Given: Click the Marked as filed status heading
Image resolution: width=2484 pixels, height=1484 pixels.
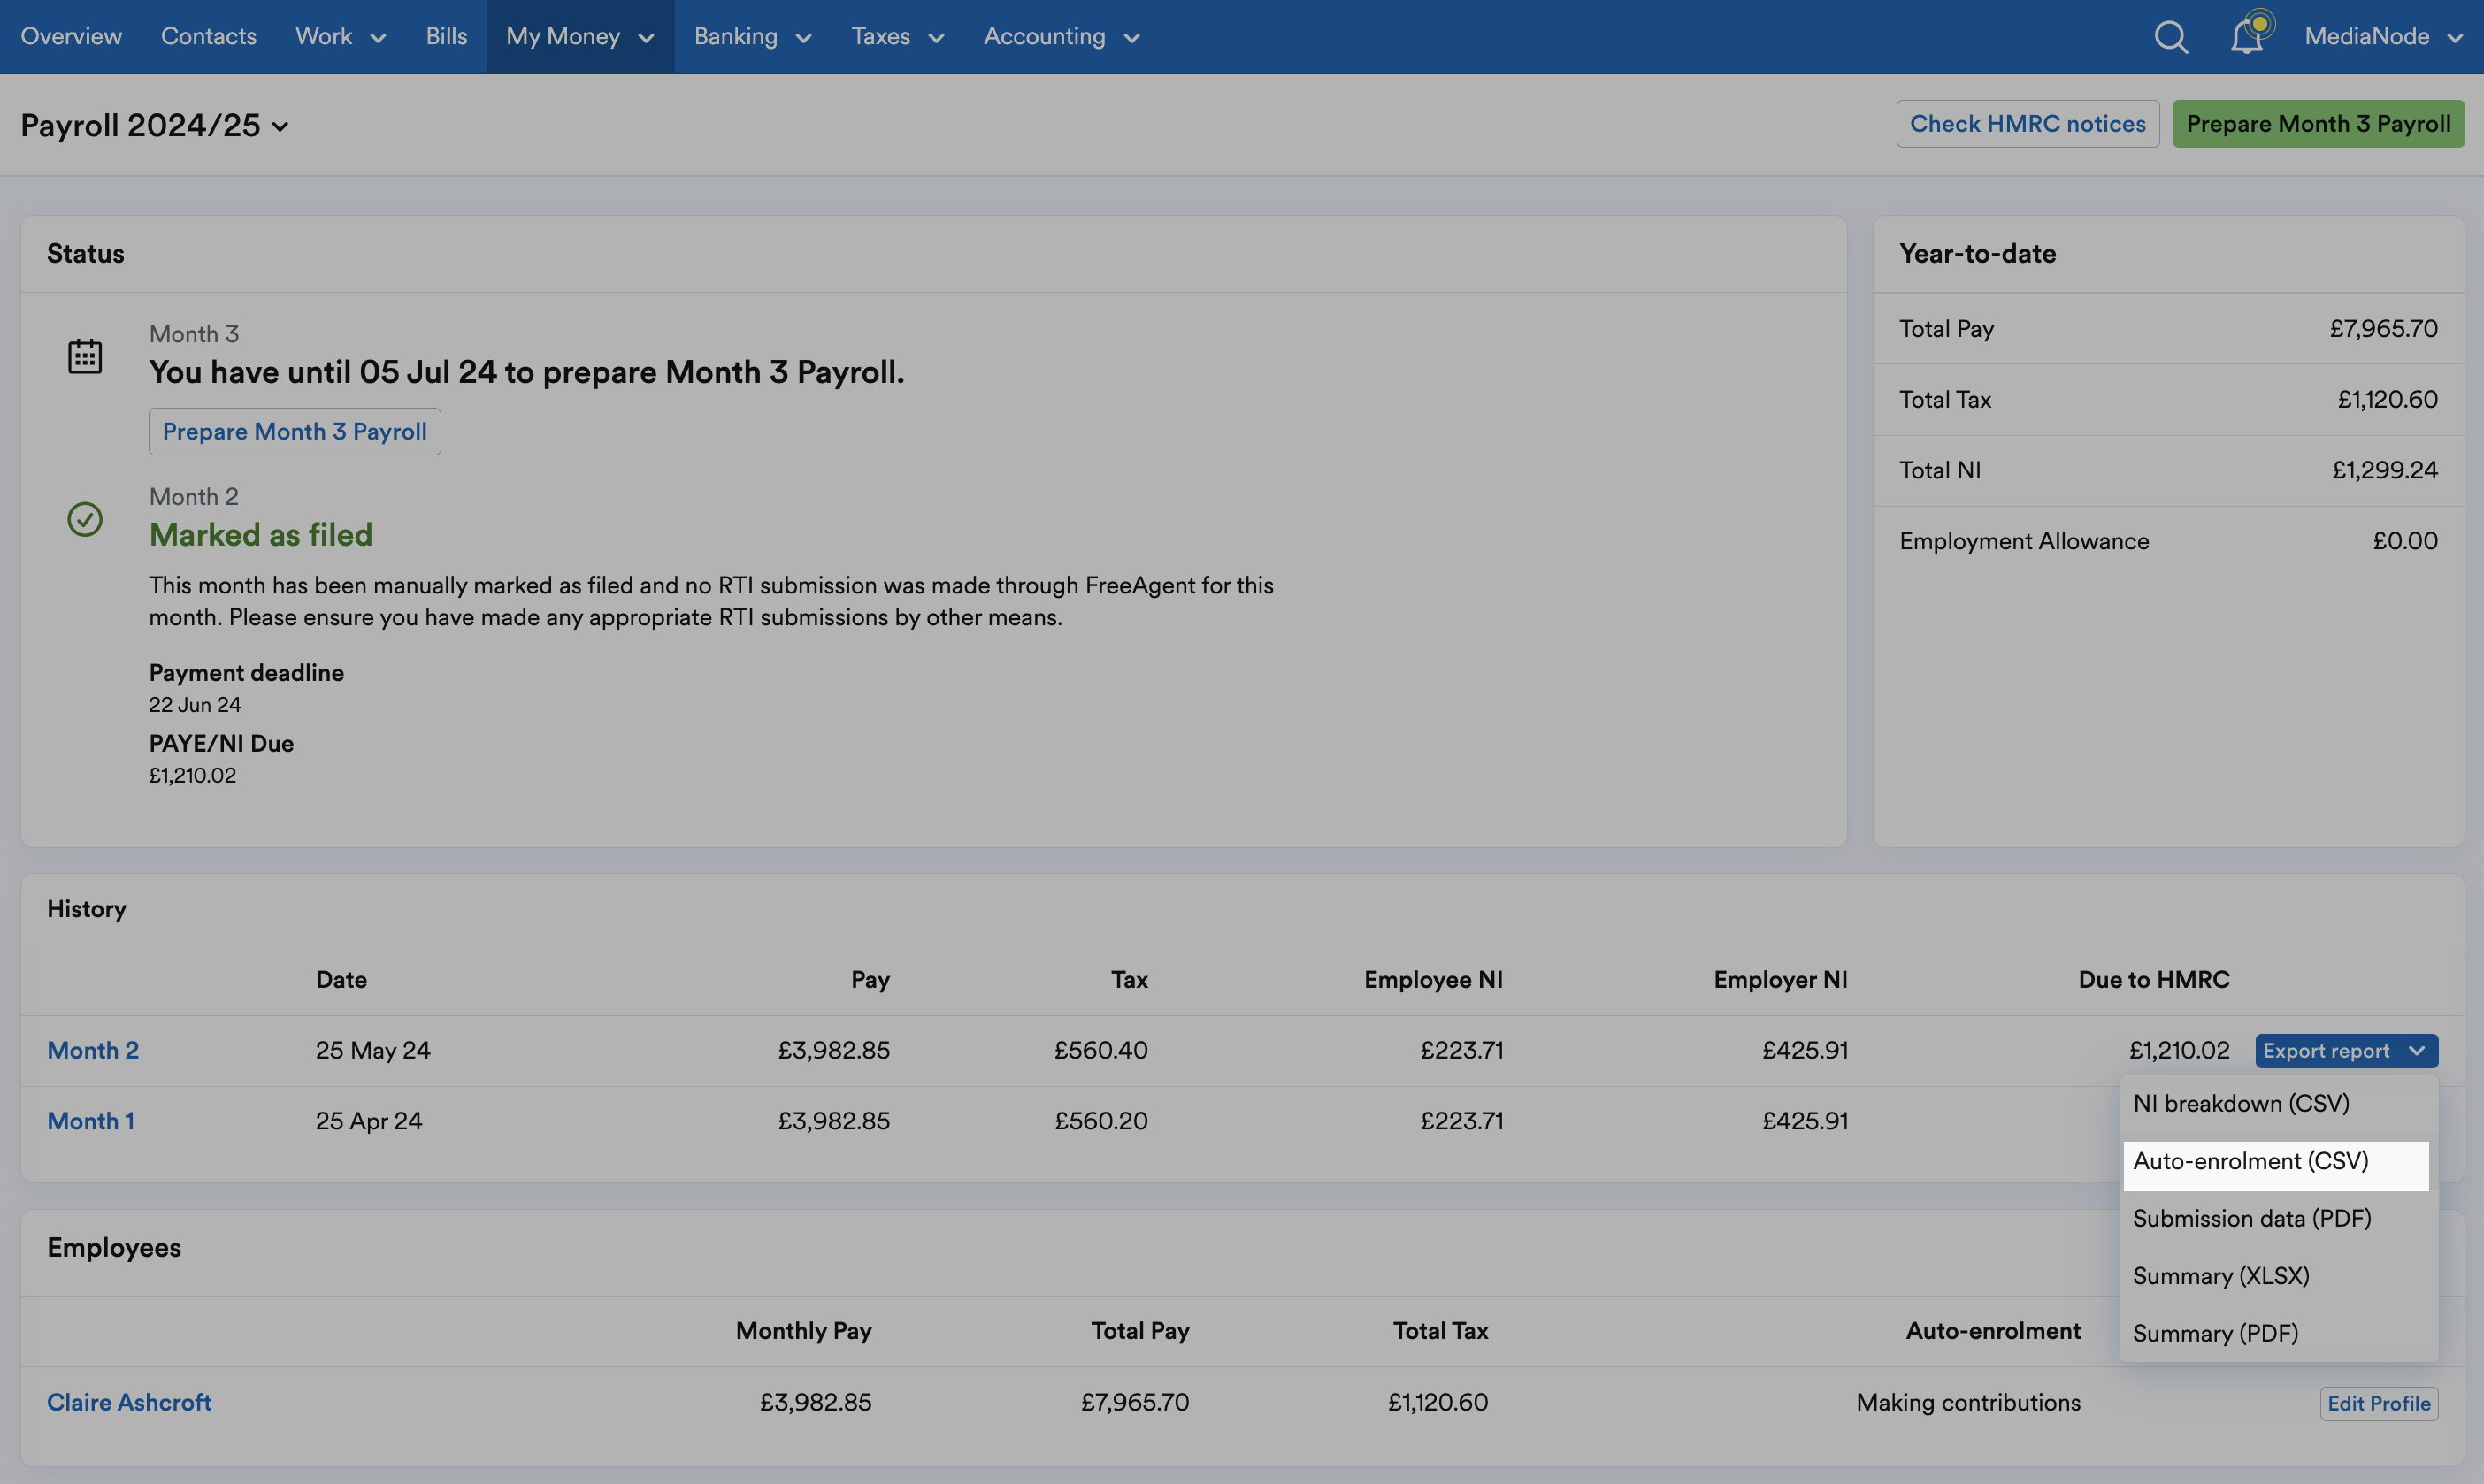Looking at the screenshot, I should coord(261,535).
